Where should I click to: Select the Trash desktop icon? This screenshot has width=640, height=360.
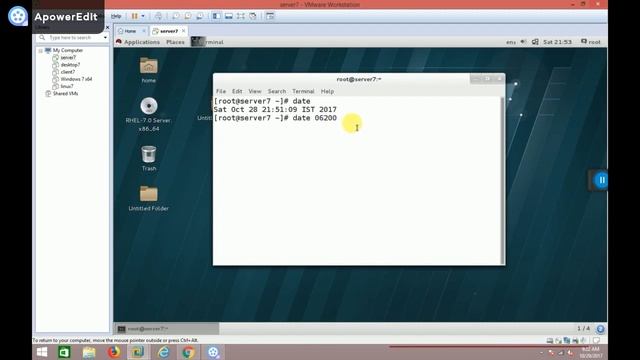click(x=149, y=158)
